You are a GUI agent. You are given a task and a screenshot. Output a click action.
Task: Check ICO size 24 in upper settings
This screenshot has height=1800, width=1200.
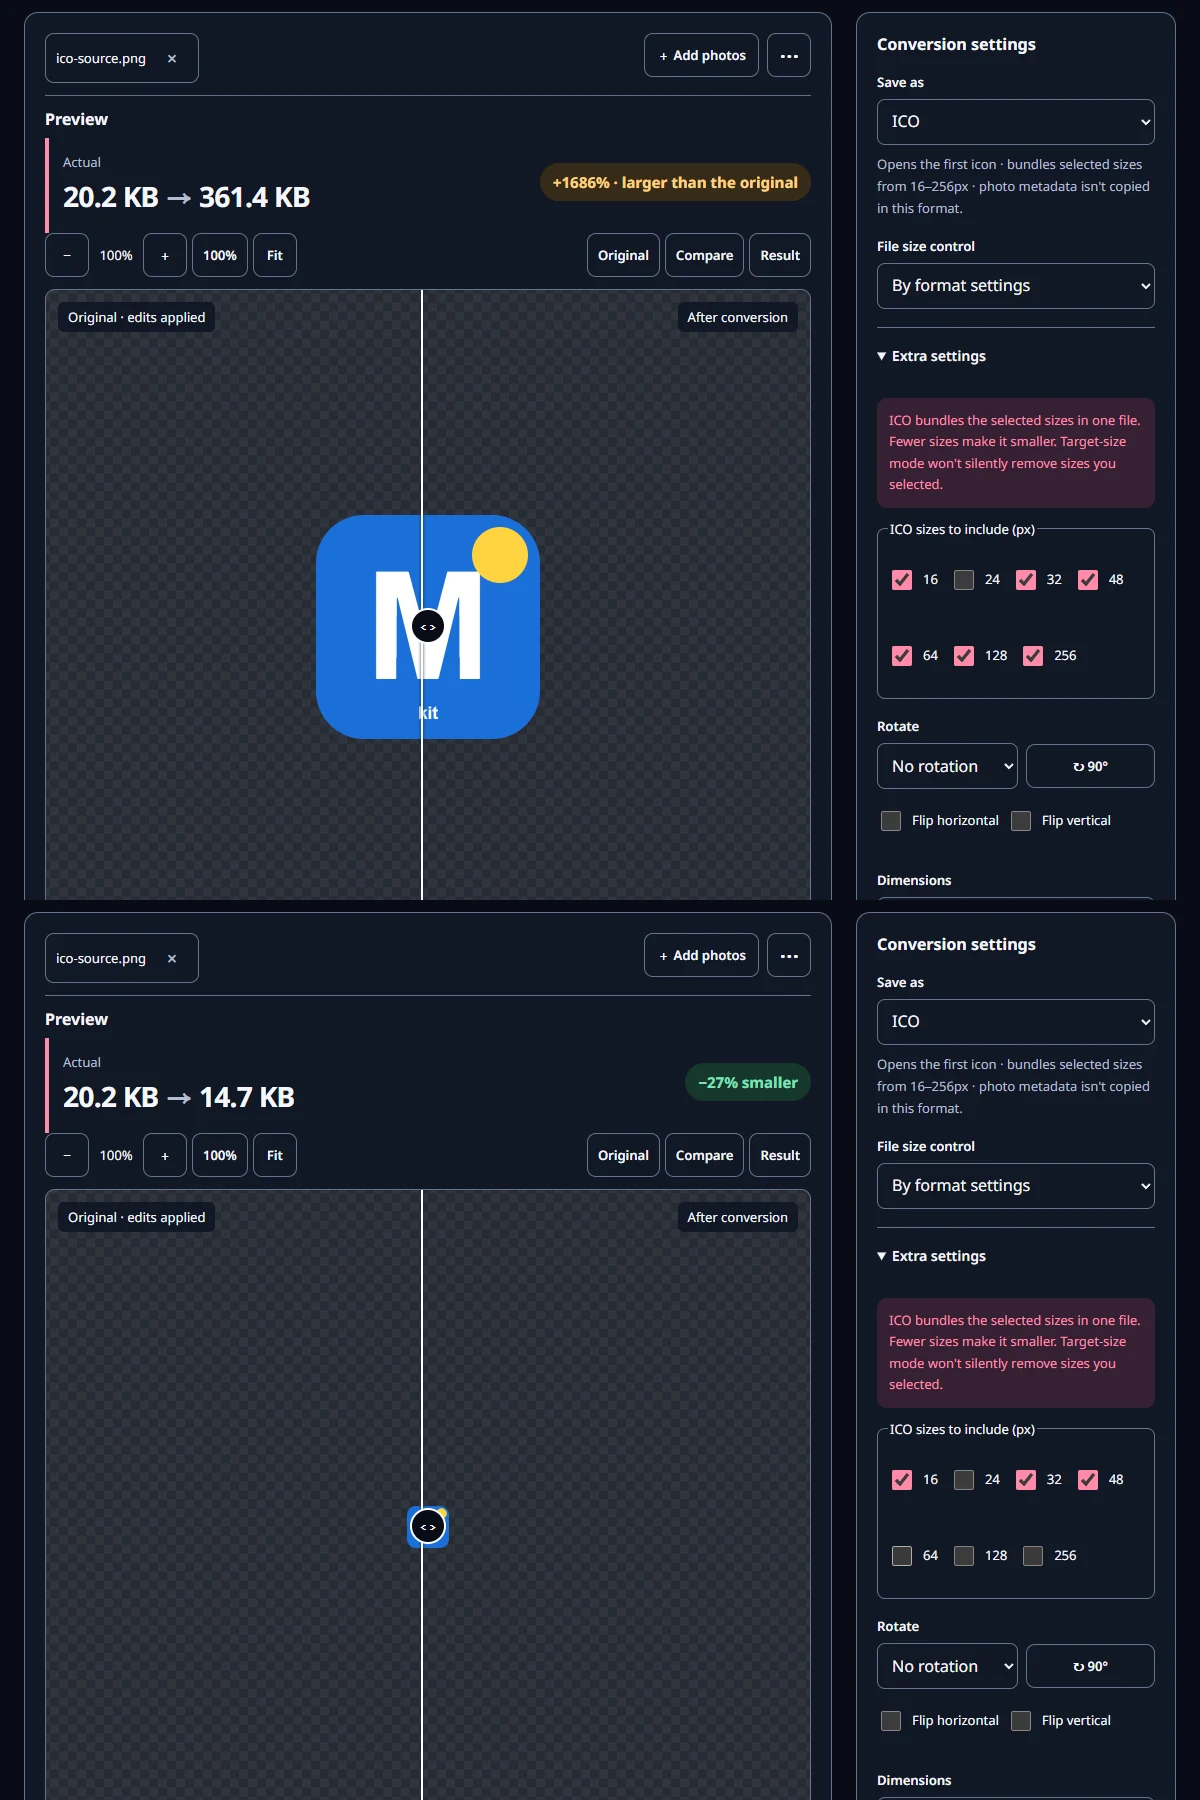tap(964, 580)
